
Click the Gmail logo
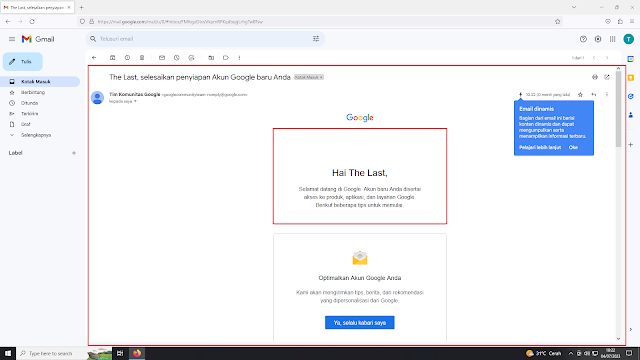point(38,39)
